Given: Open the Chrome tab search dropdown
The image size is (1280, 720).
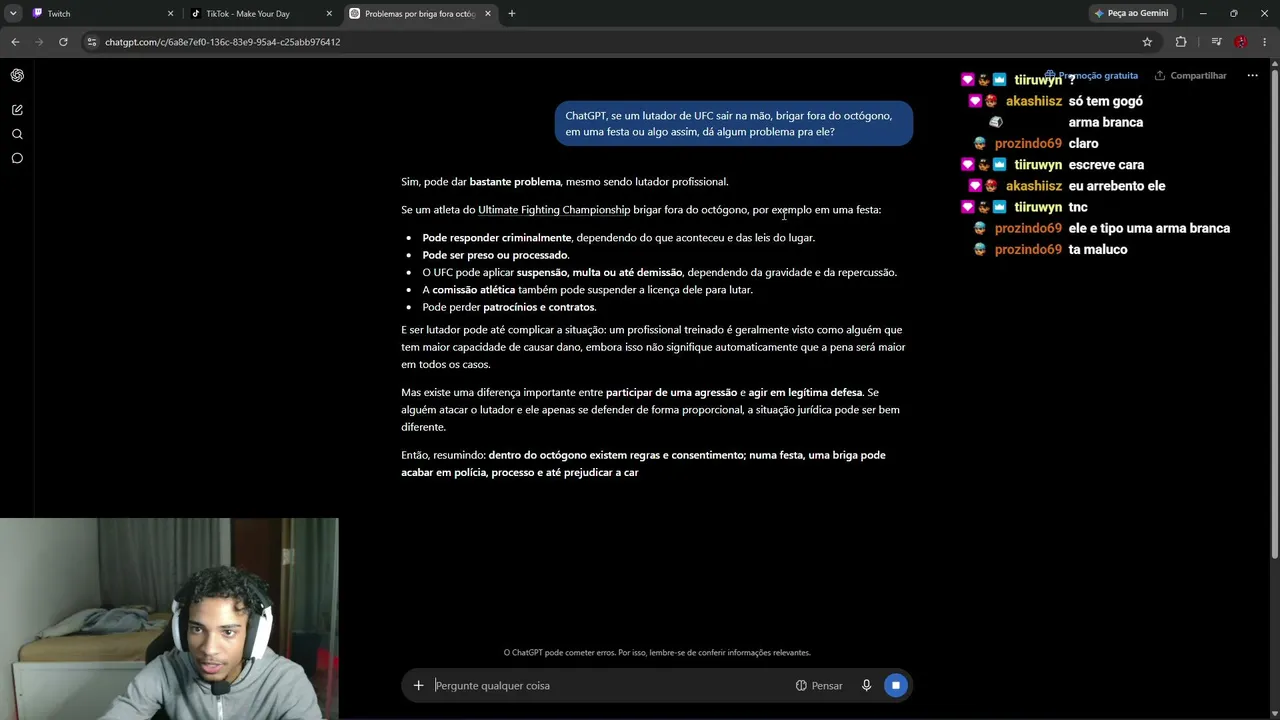Looking at the screenshot, I should point(13,13).
